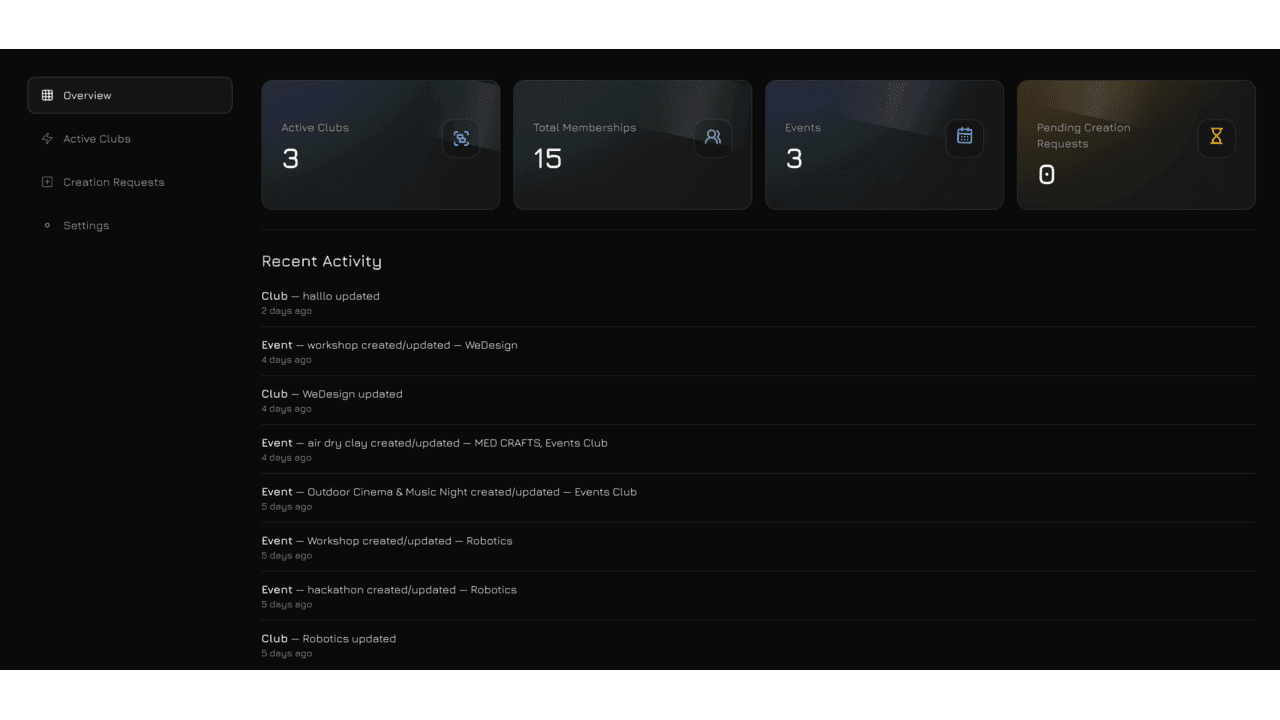The width and height of the screenshot is (1280, 720).
Task: Go to Active Clubs page
Action: coord(97,139)
